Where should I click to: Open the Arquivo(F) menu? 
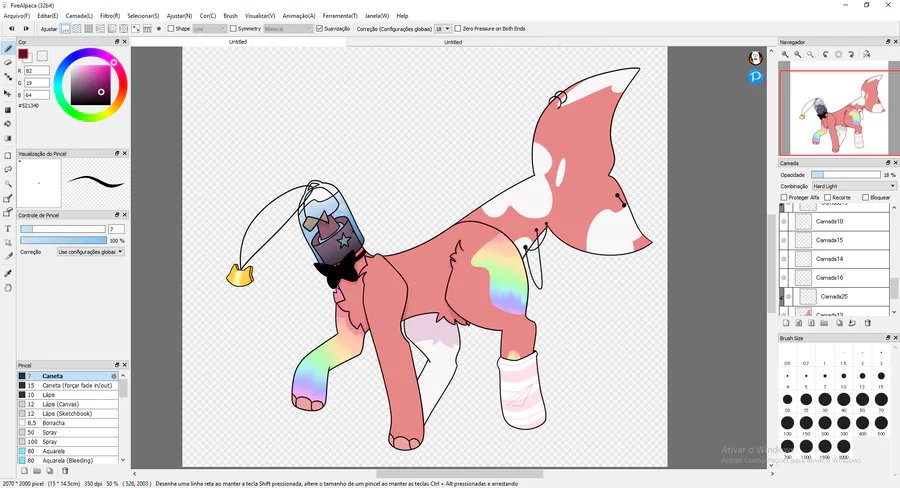[17, 16]
